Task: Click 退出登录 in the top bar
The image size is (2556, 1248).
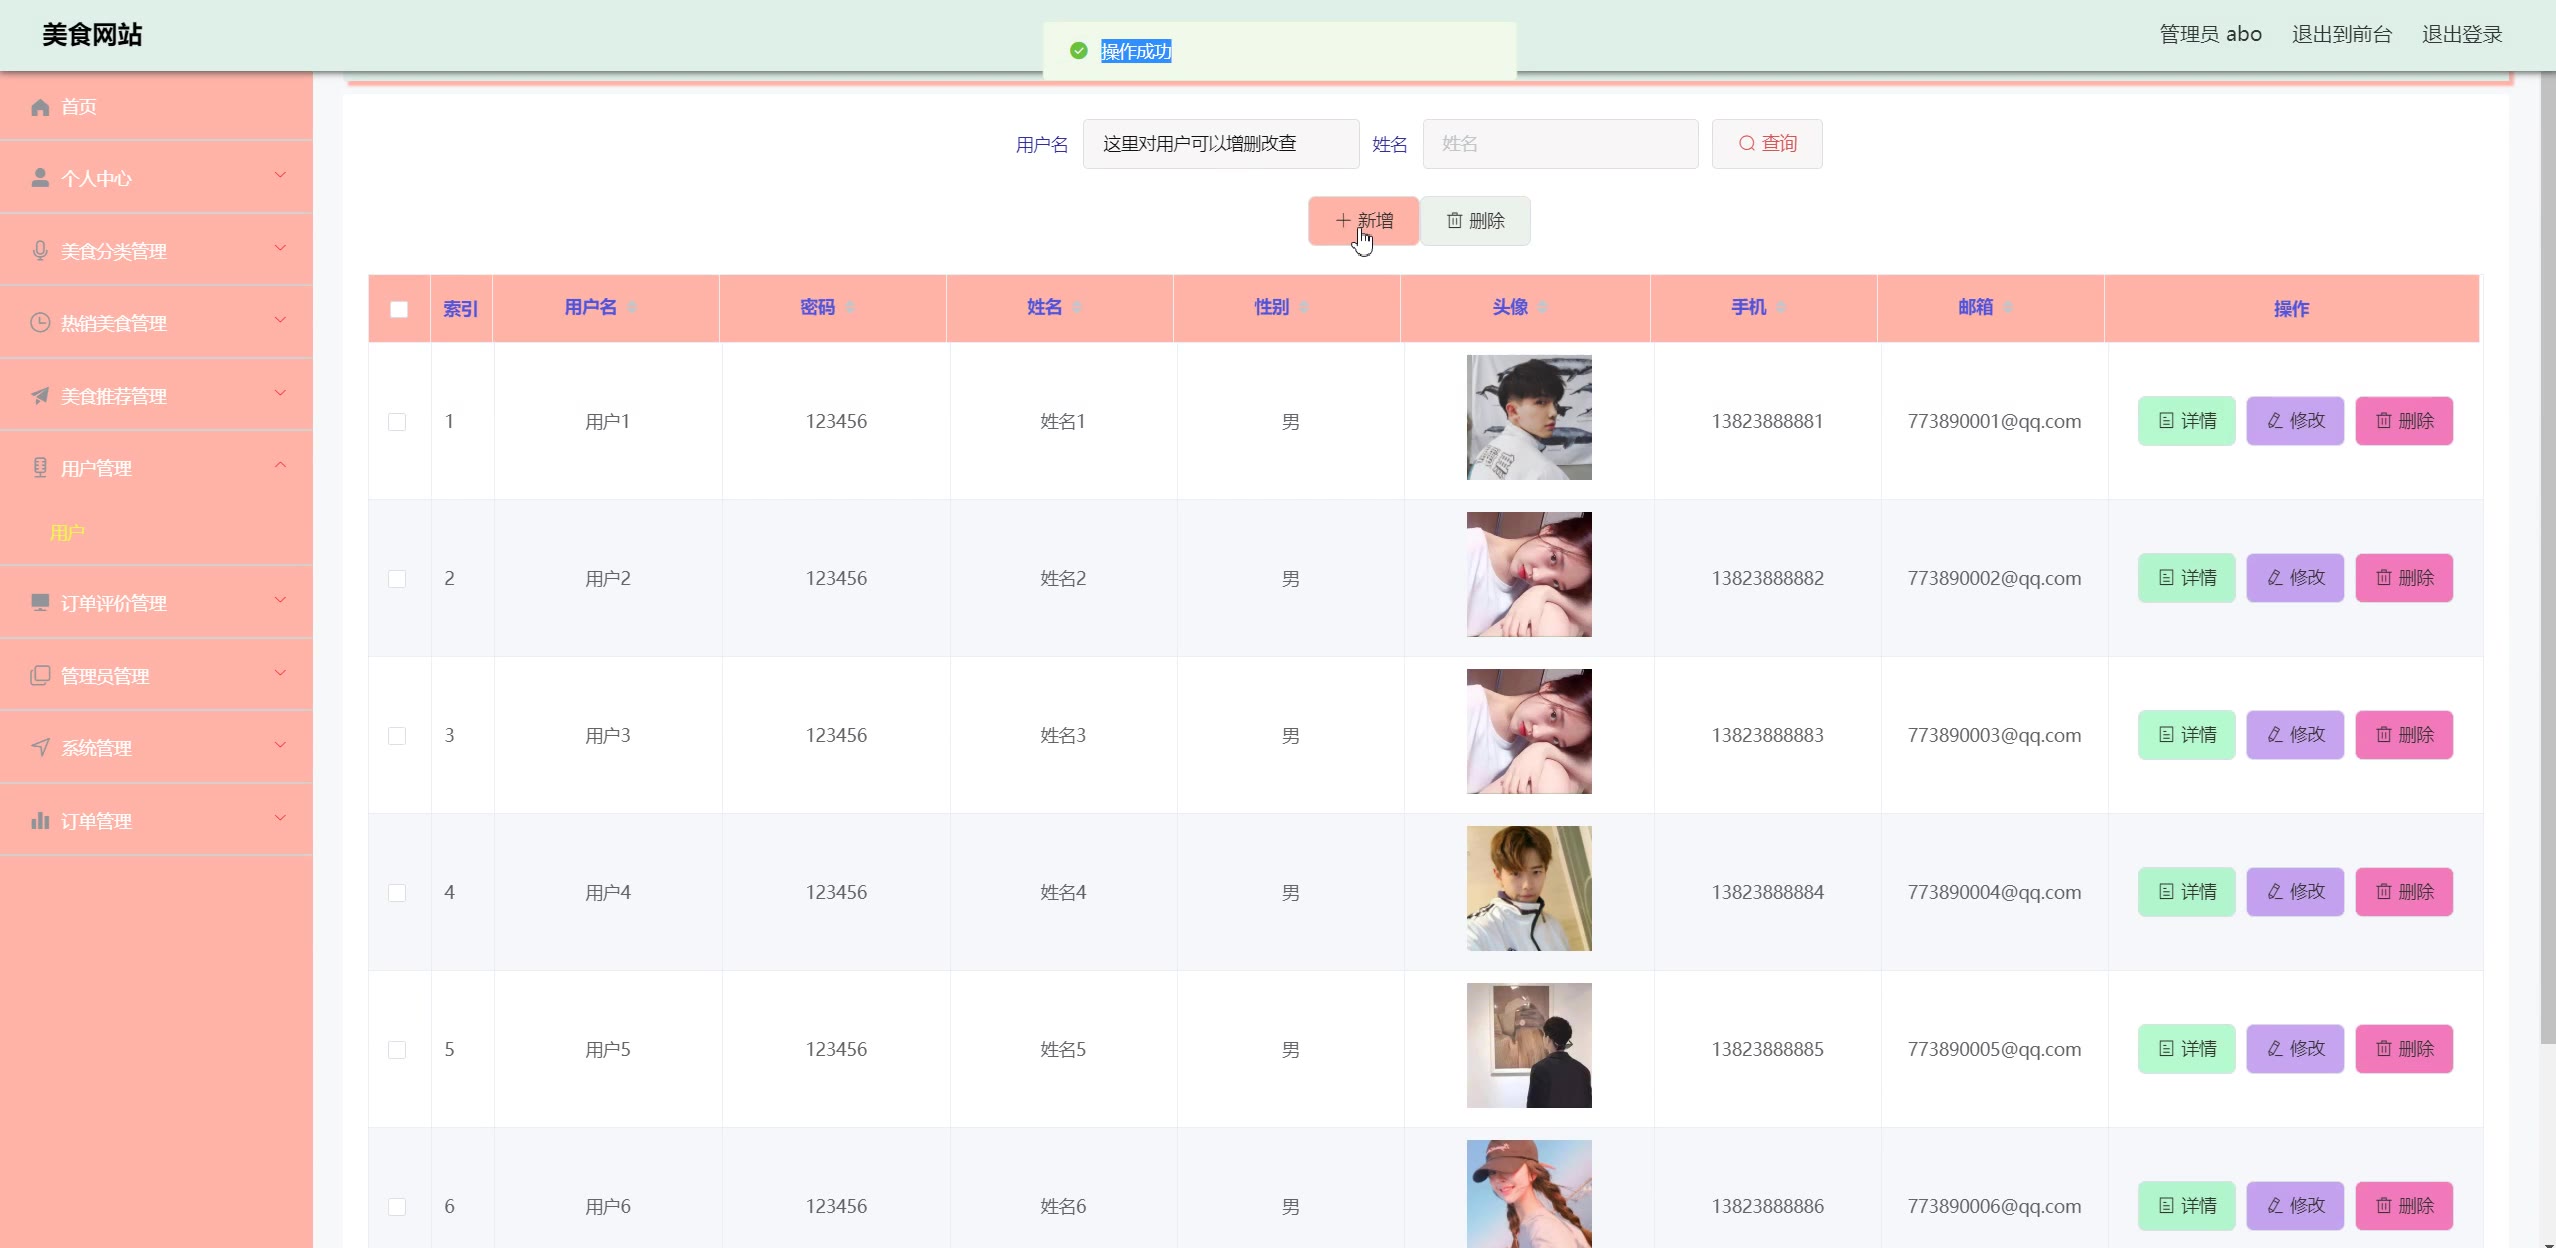Action: pyautogui.click(x=2461, y=34)
